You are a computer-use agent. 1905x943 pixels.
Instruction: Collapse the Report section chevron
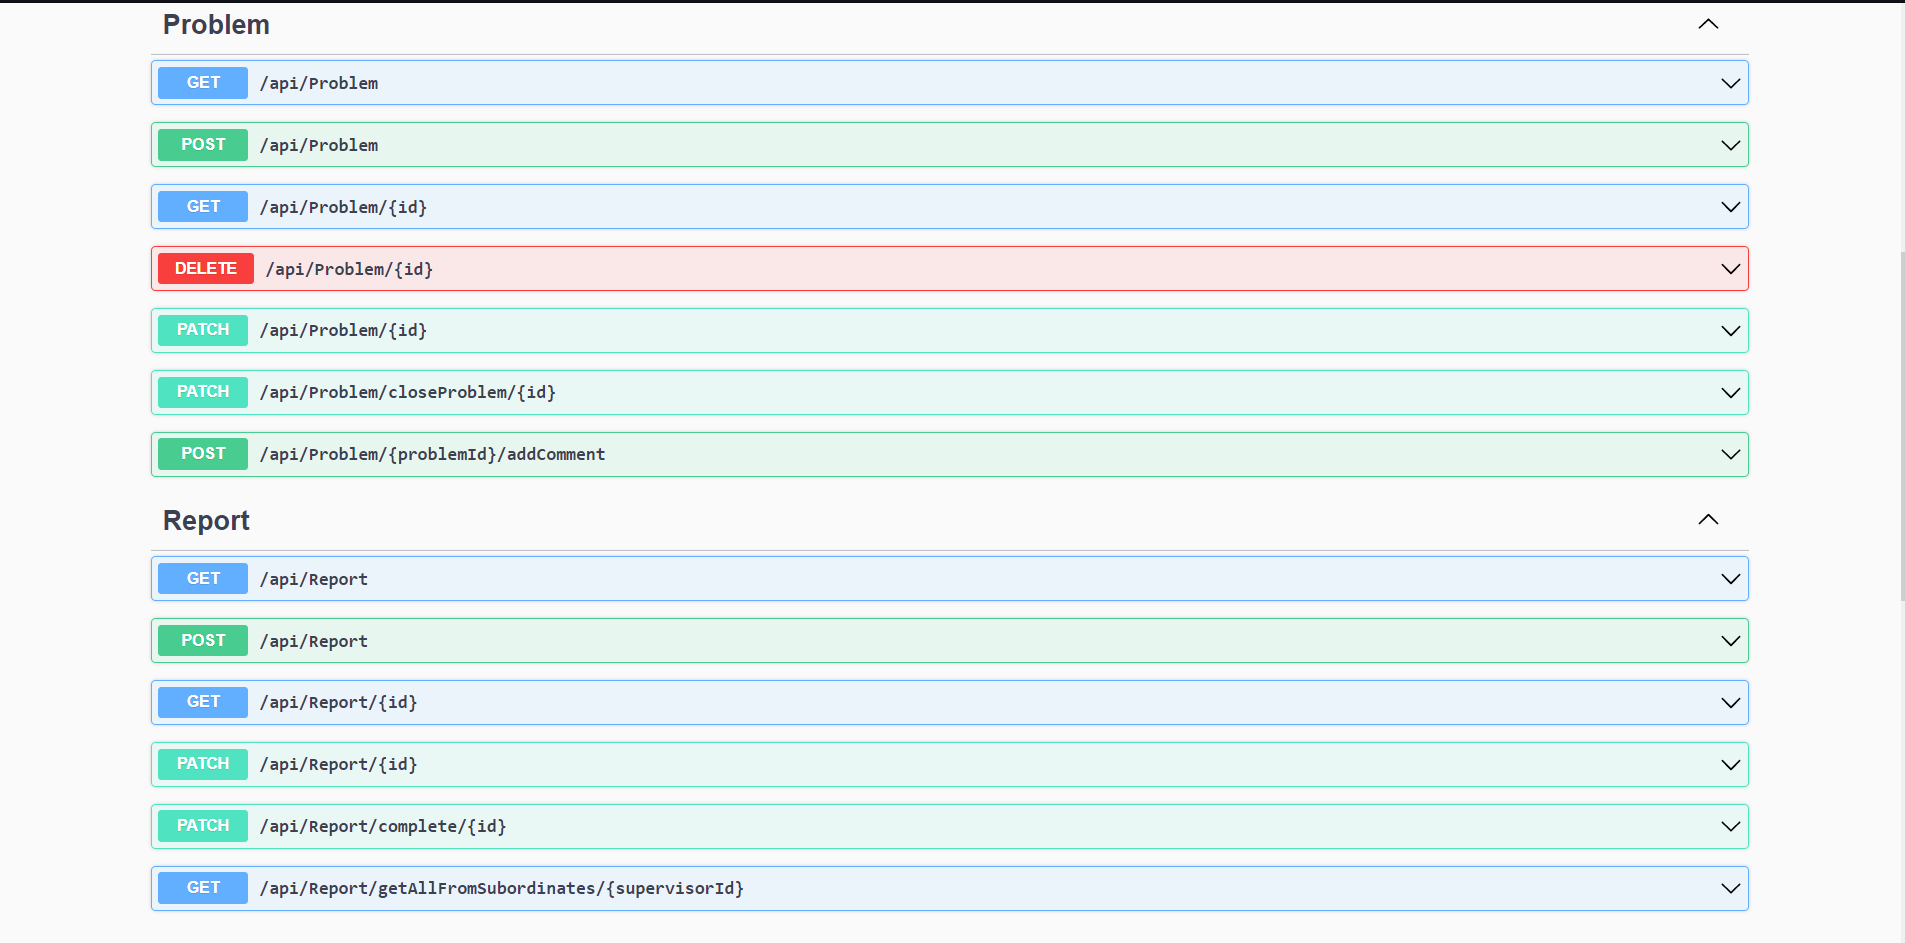tap(1708, 519)
